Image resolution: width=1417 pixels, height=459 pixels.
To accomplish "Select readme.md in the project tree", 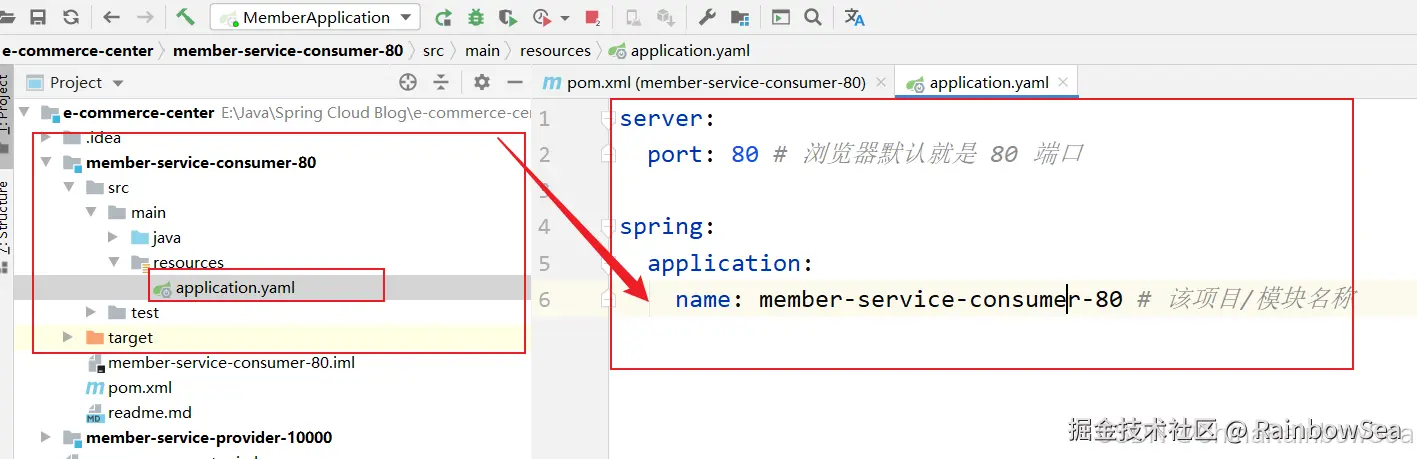I will 150,412.
